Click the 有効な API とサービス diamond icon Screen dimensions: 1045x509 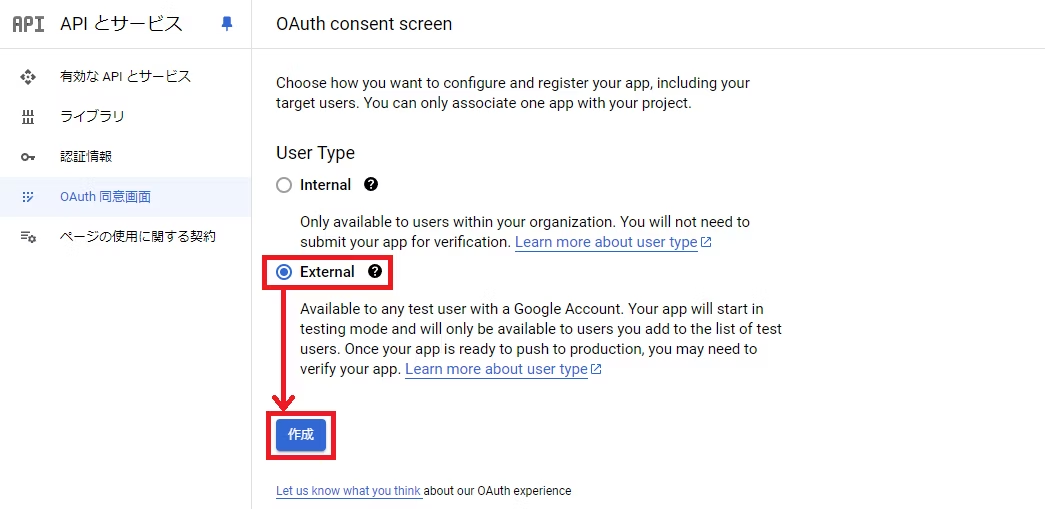(x=27, y=77)
